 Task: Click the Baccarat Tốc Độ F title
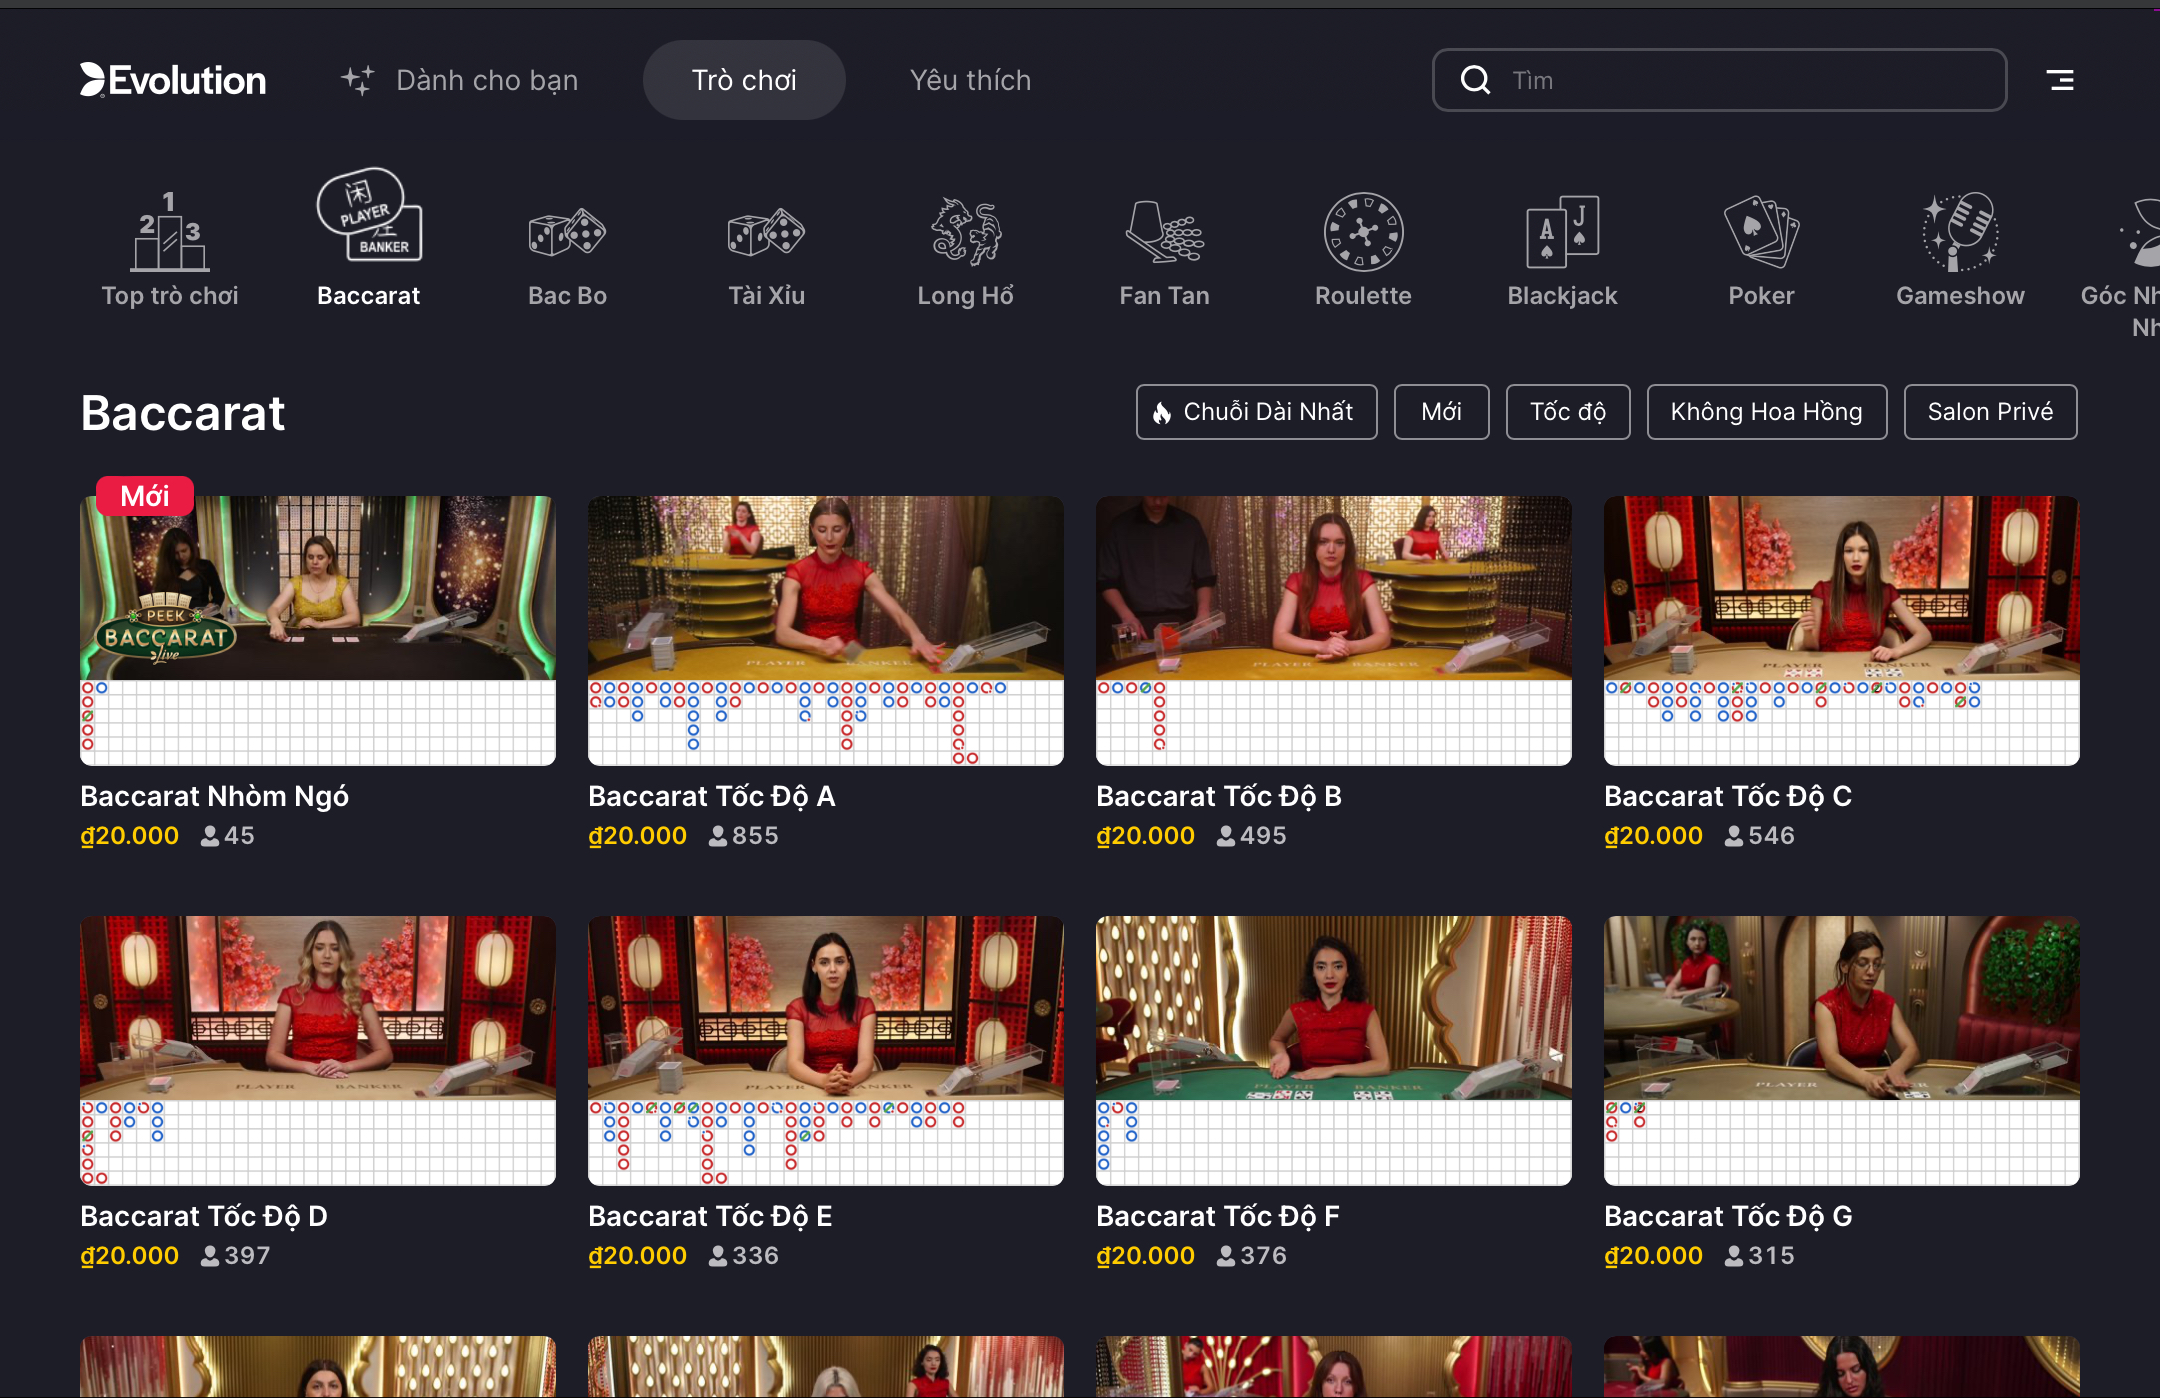click(1218, 1216)
